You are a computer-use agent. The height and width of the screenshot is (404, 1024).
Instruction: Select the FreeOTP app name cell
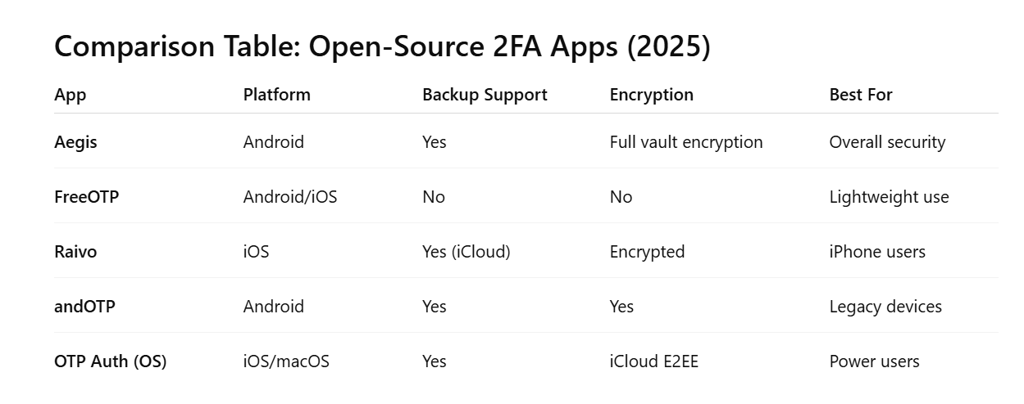(x=86, y=197)
